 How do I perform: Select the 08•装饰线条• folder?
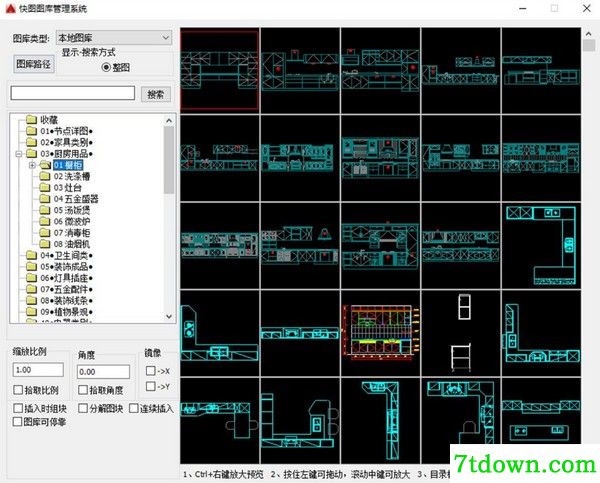pyautogui.click(x=66, y=300)
